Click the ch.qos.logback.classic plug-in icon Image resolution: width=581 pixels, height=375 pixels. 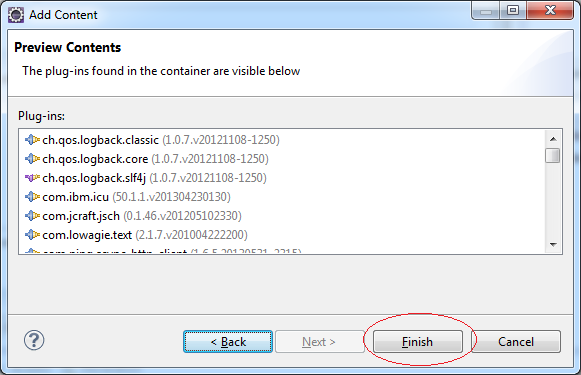pyautogui.click(x=32, y=140)
